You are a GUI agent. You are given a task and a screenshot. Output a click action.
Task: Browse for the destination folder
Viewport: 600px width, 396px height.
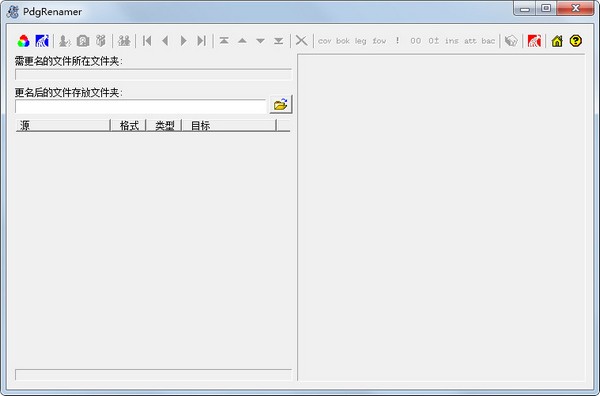click(281, 104)
